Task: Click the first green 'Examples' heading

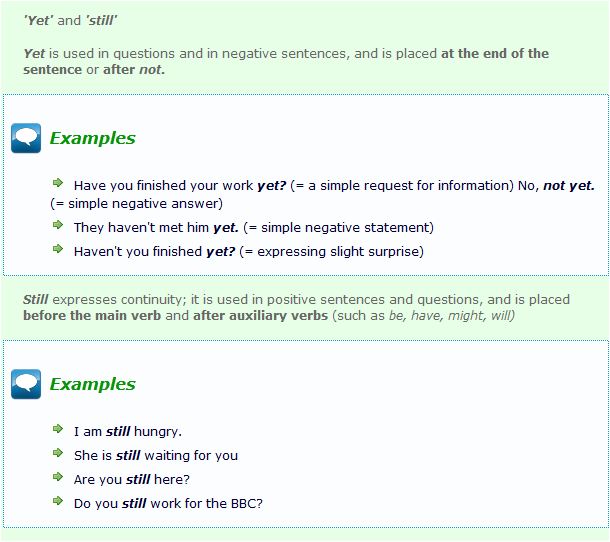Action: tap(92, 139)
